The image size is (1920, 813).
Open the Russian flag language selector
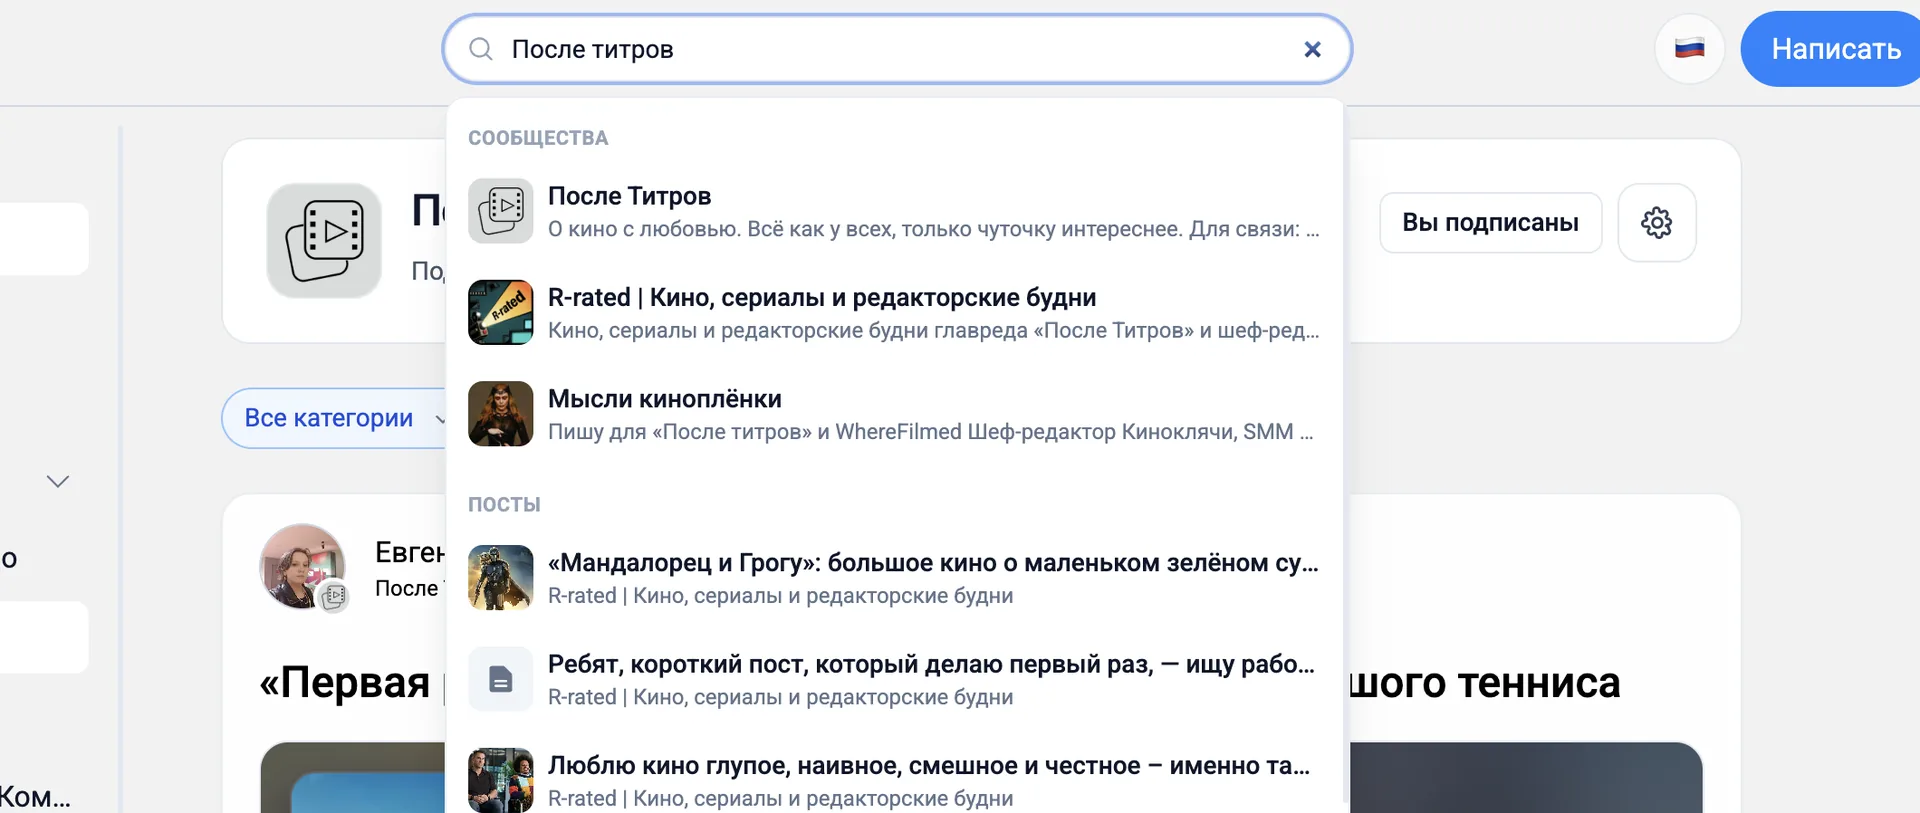pos(1689,48)
